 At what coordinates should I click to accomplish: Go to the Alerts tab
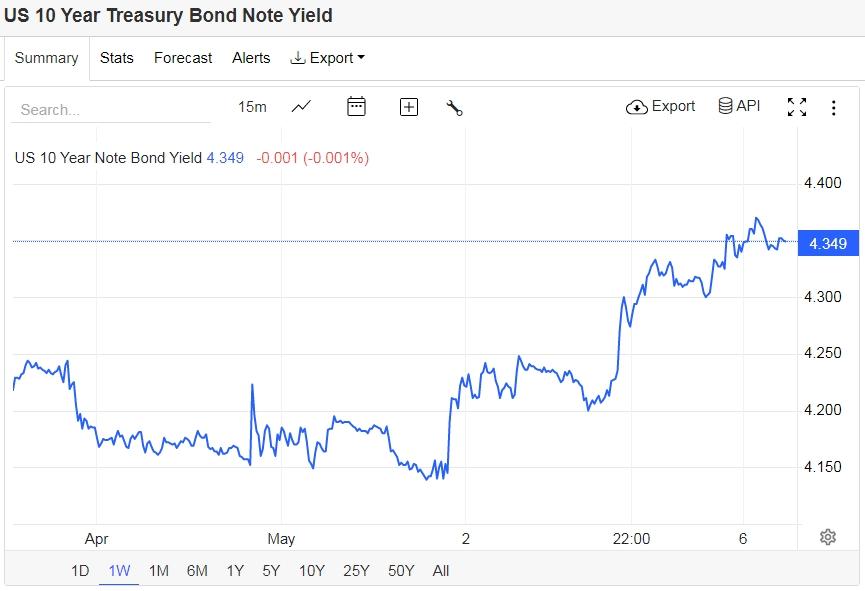click(251, 58)
